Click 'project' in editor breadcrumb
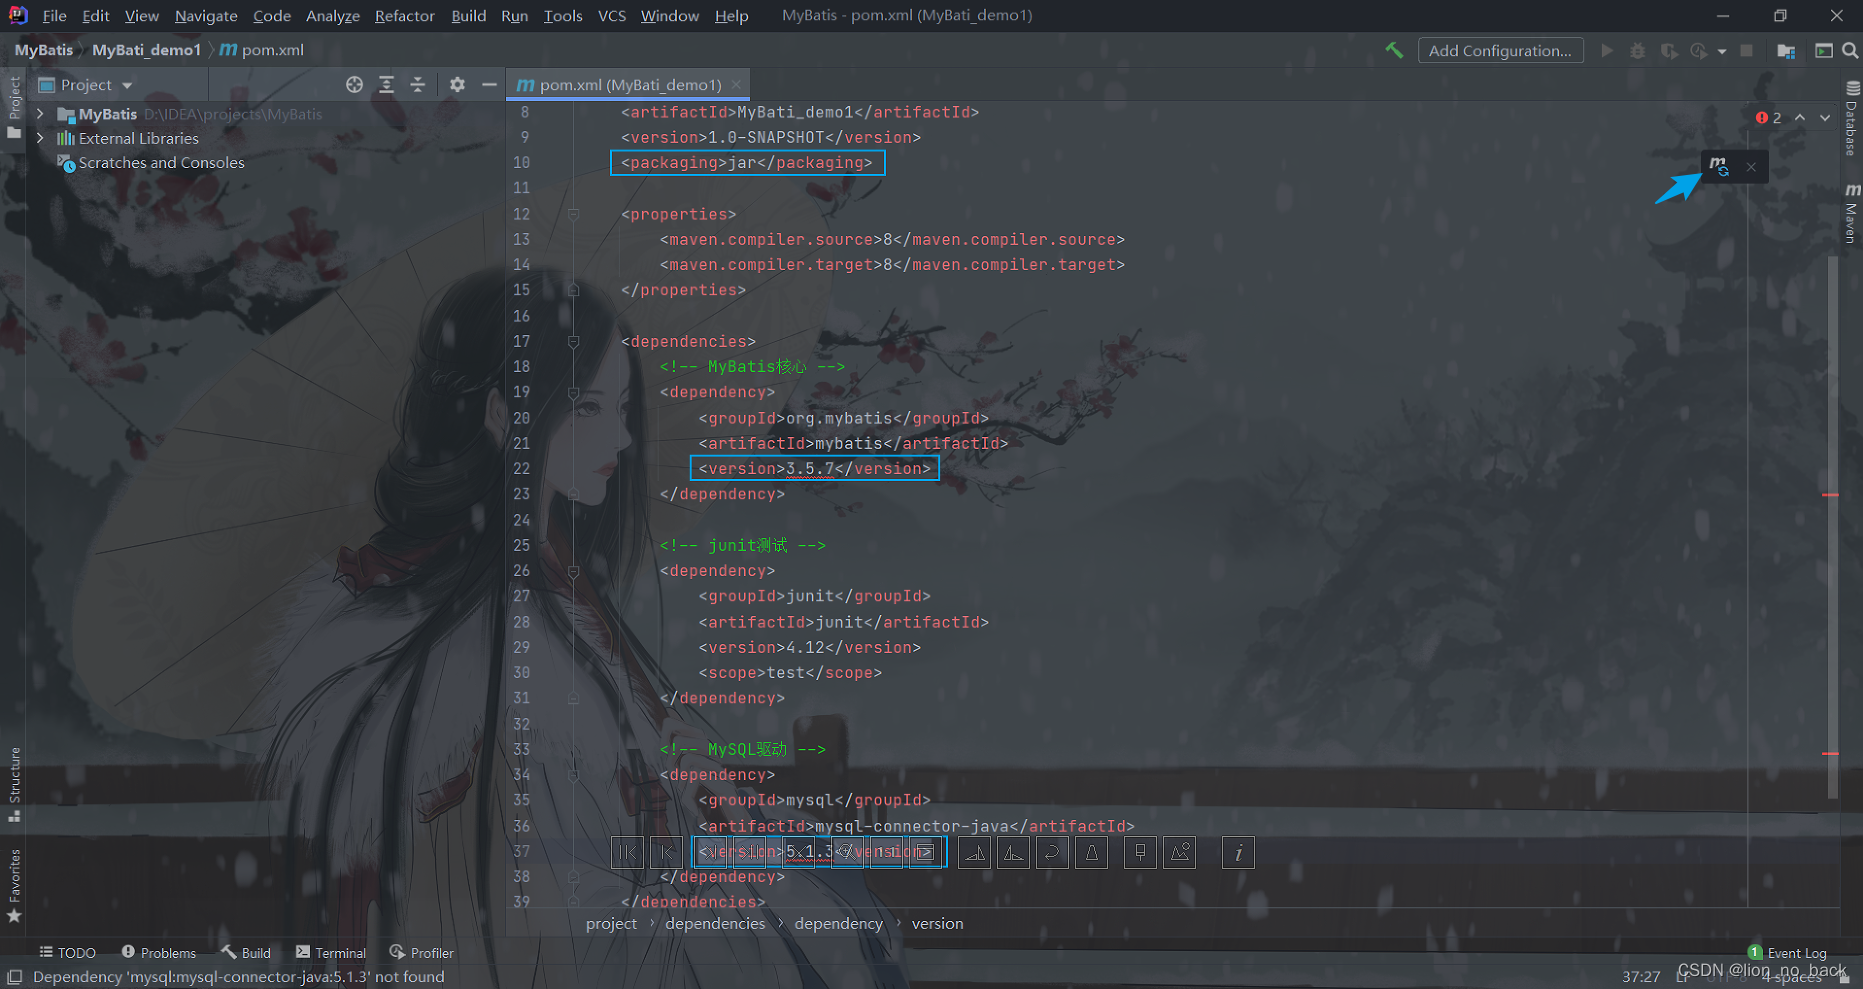The height and width of the screenshot is (989, 1863). pos(611,924)
